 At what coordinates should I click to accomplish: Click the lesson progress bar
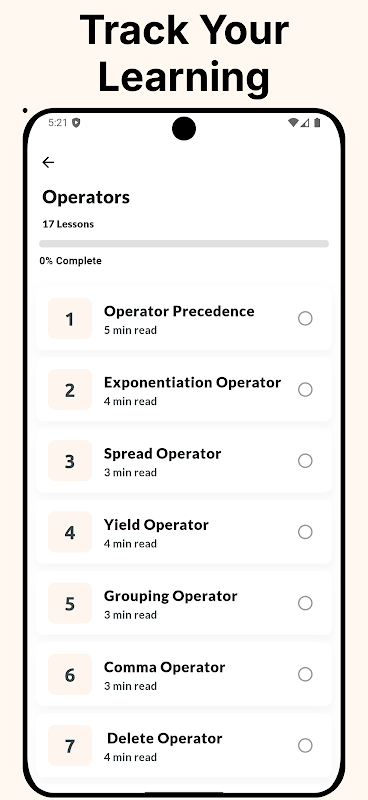click(184, 244)
